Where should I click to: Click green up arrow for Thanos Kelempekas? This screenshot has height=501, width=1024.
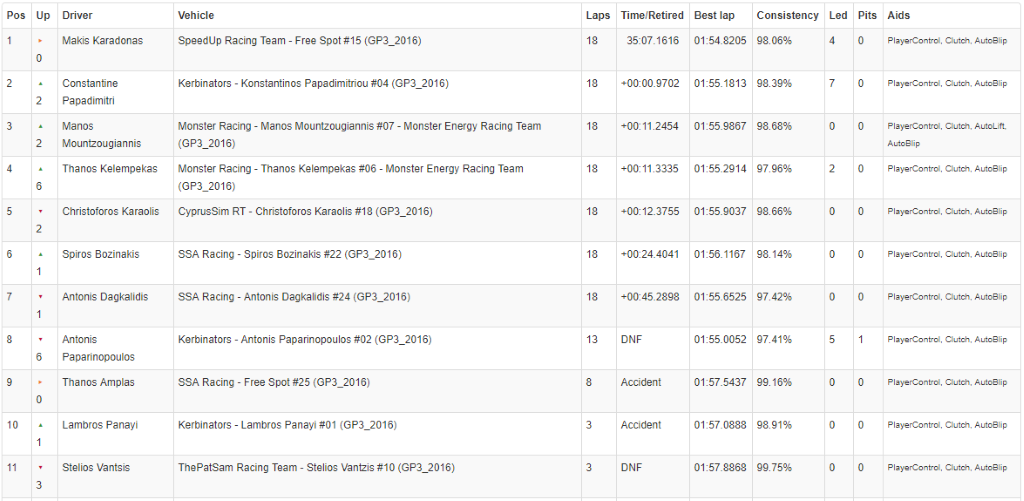point(40,169)
